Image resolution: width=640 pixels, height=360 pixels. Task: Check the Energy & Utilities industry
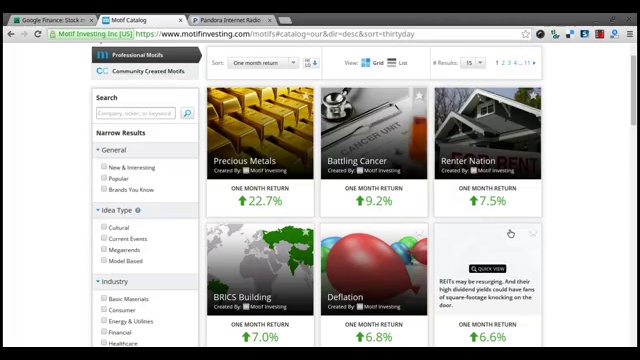pyautogui.click(x=104, y=320)
